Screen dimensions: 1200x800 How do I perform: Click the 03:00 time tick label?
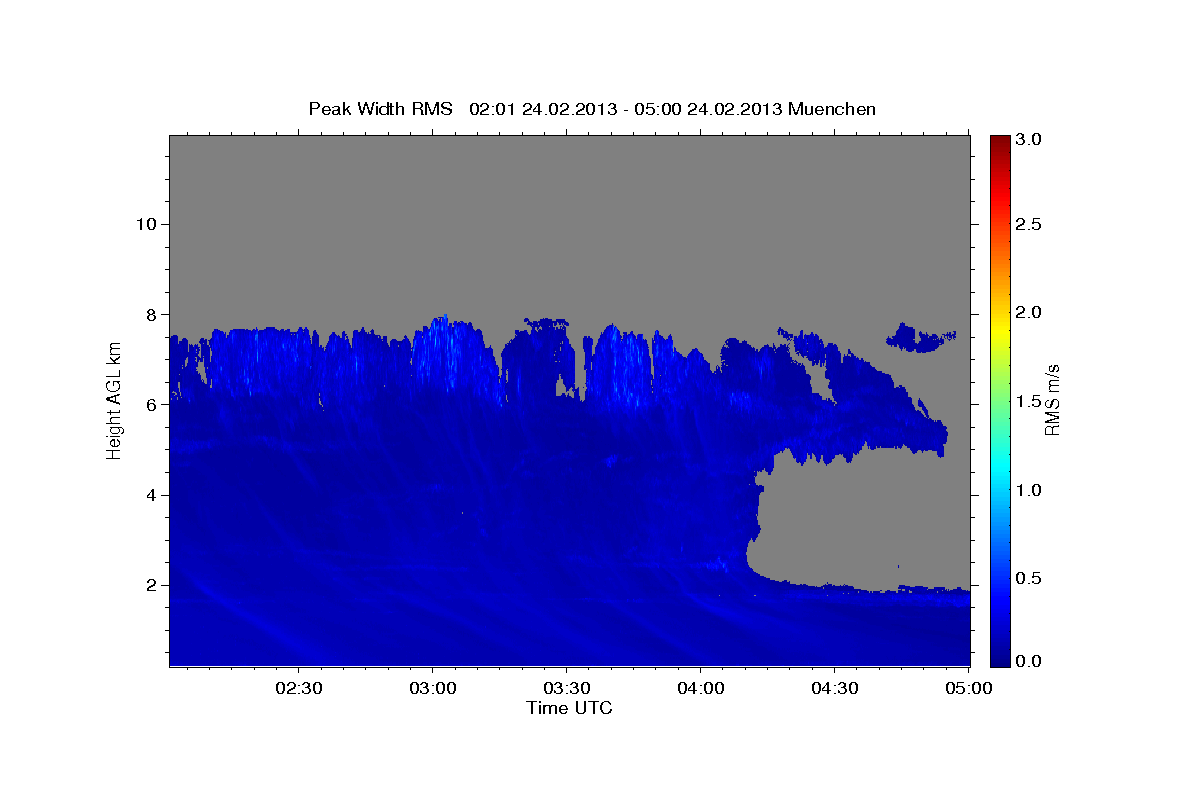pos(432,688)
